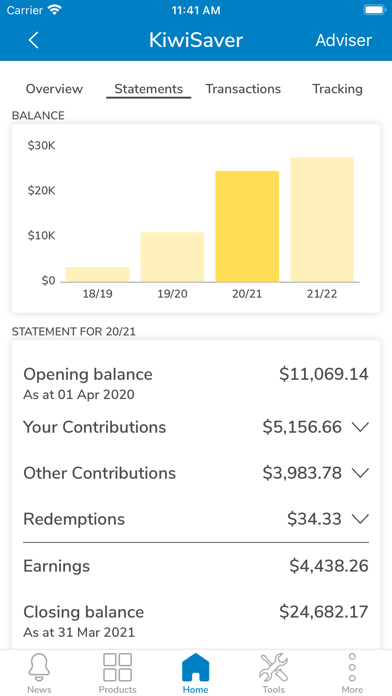Tap the battery status icon
This screenshot has width=392, height=696.
[375, 10]
